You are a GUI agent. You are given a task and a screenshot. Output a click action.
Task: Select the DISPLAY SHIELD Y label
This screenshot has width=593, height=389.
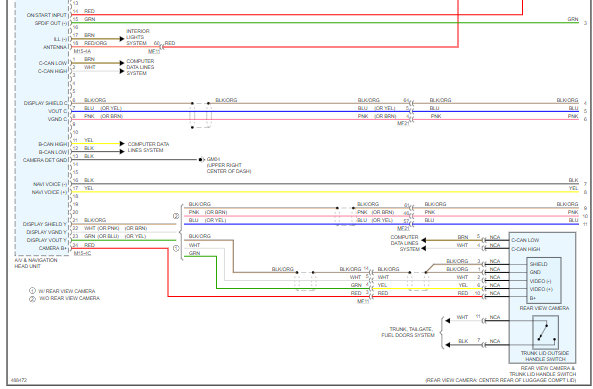coord(44,224)
